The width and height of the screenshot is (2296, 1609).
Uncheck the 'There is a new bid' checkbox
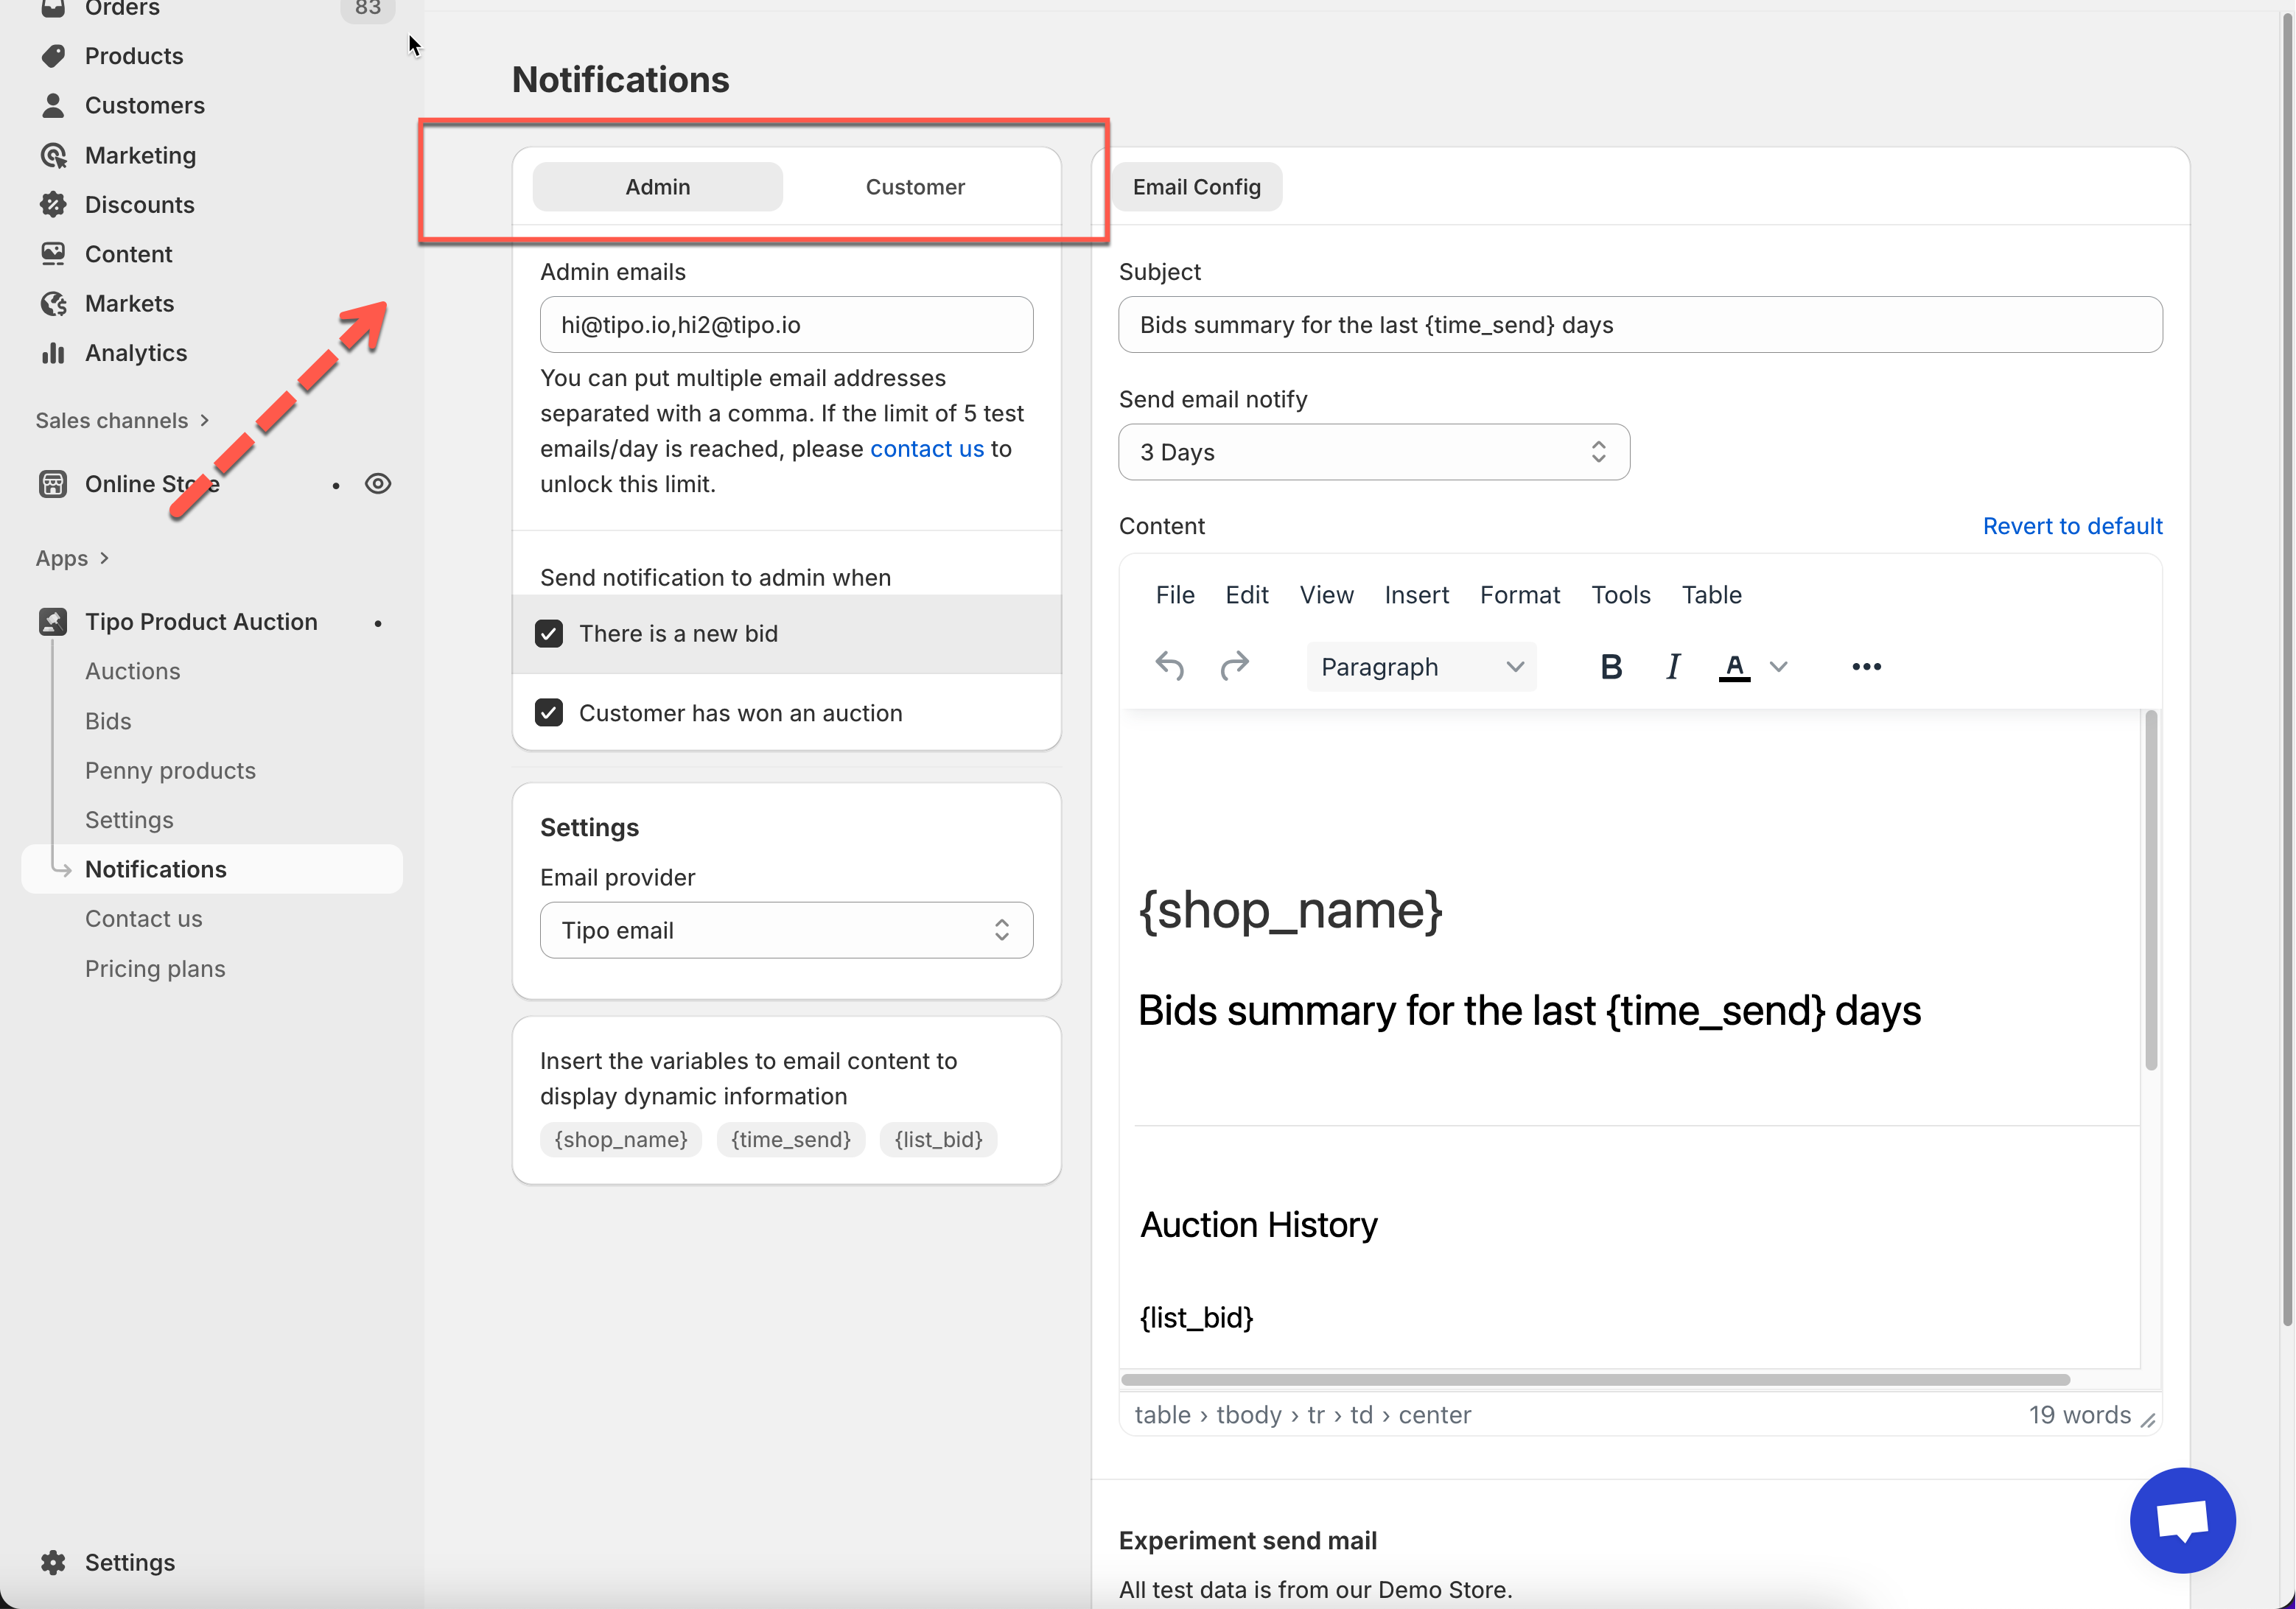(549, 634)
